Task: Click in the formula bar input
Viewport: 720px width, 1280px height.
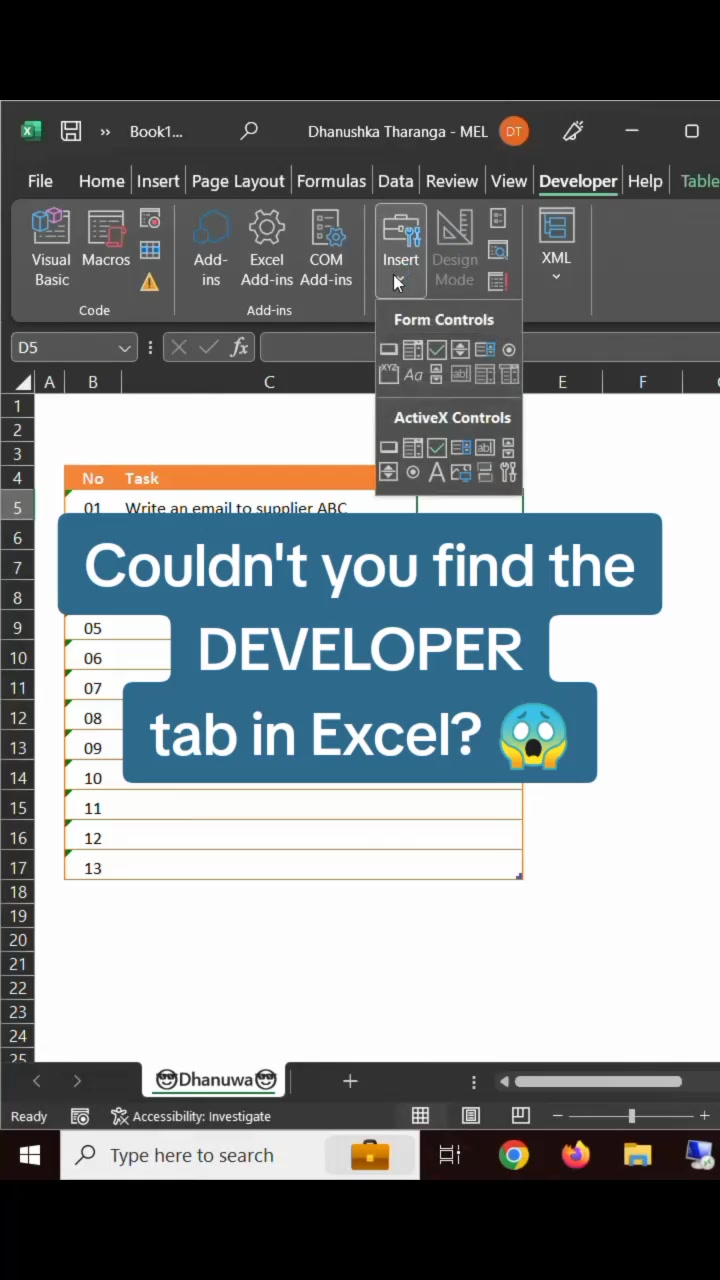Action: click(x=490, y=348)
